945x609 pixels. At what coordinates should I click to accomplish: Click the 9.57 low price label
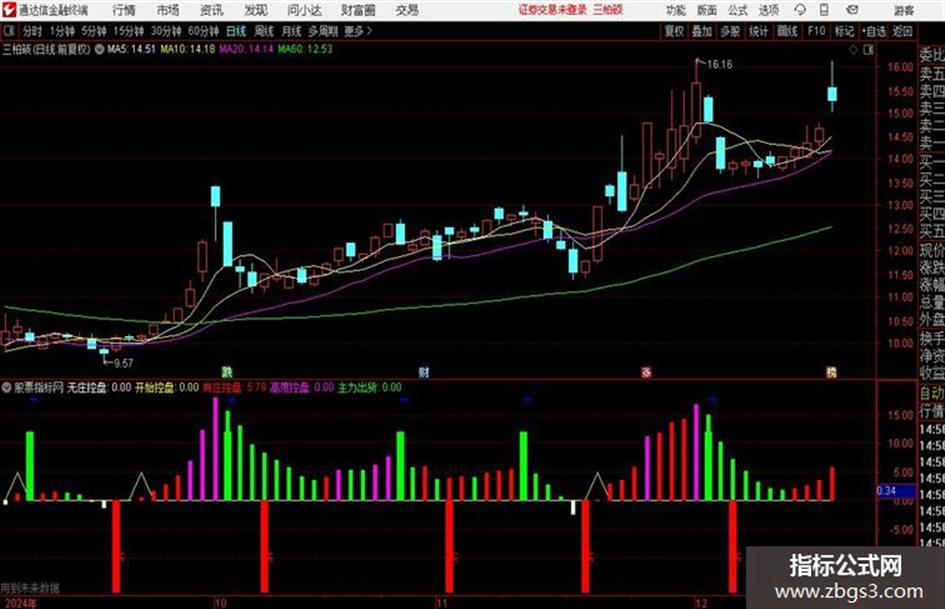point(123,363)
